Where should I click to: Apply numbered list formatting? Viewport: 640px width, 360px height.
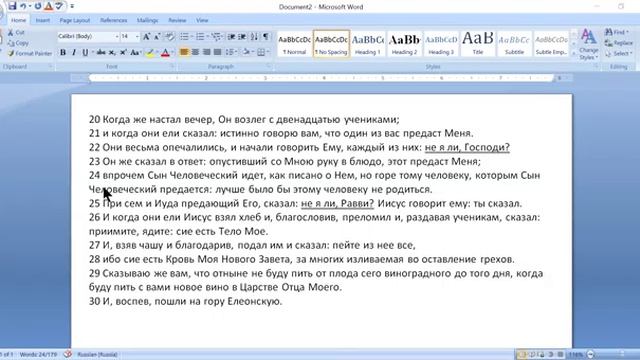[x=200, y=37]
